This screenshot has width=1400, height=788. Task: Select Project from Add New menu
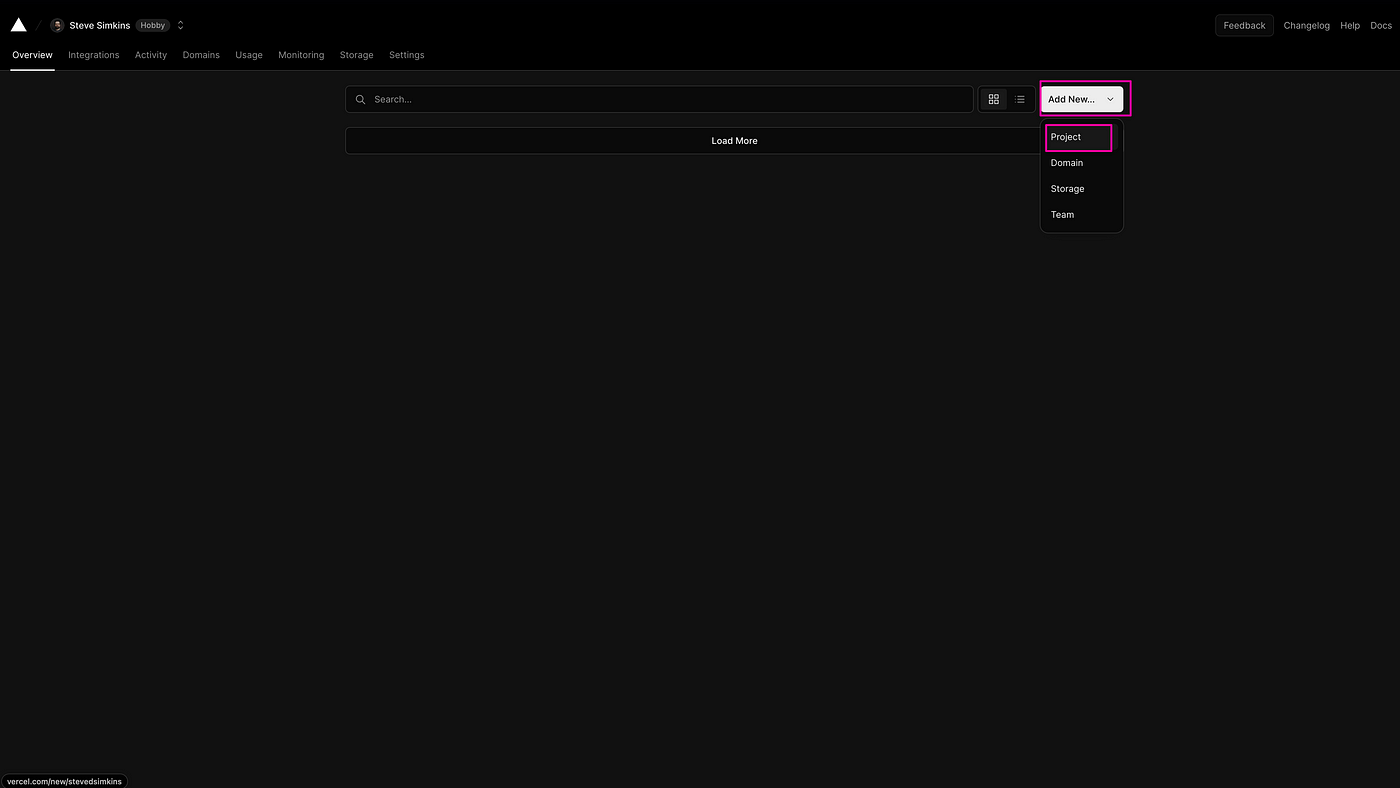click(x=1081, y=137)
